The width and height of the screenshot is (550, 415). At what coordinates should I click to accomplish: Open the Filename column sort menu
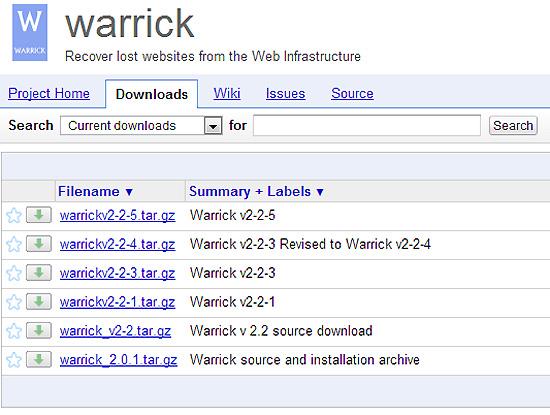tap(95, 192)
